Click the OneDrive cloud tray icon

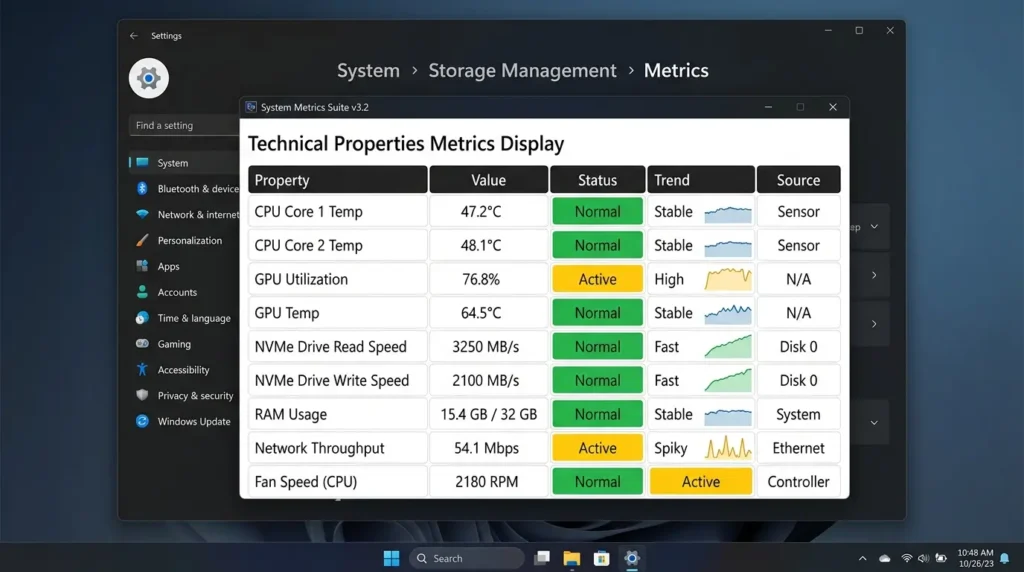[885, 558]
